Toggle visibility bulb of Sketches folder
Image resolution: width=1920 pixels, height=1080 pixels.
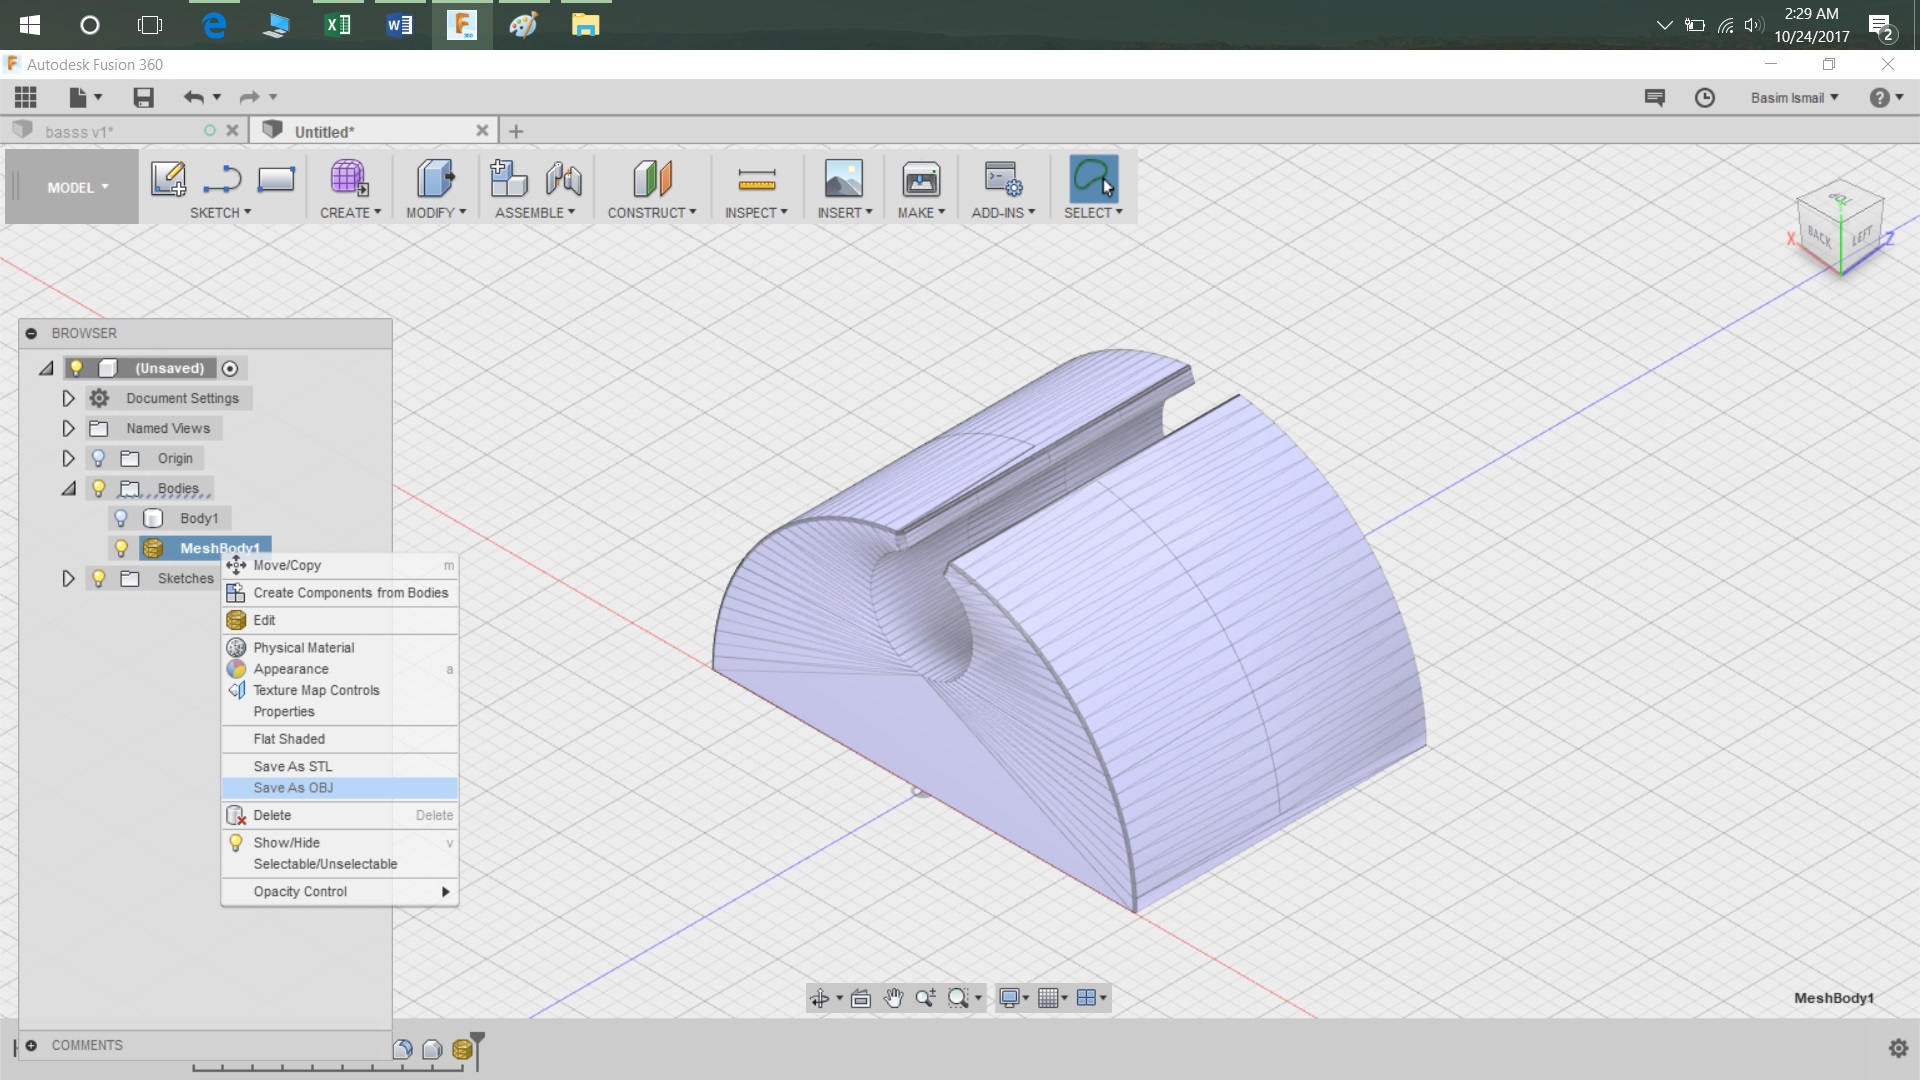99,578
